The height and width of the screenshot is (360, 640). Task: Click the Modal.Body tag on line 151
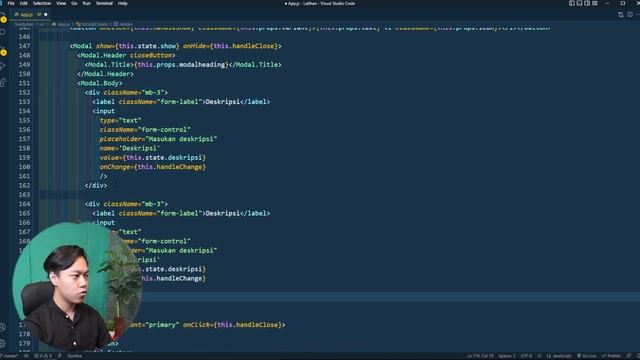(100, 83)
